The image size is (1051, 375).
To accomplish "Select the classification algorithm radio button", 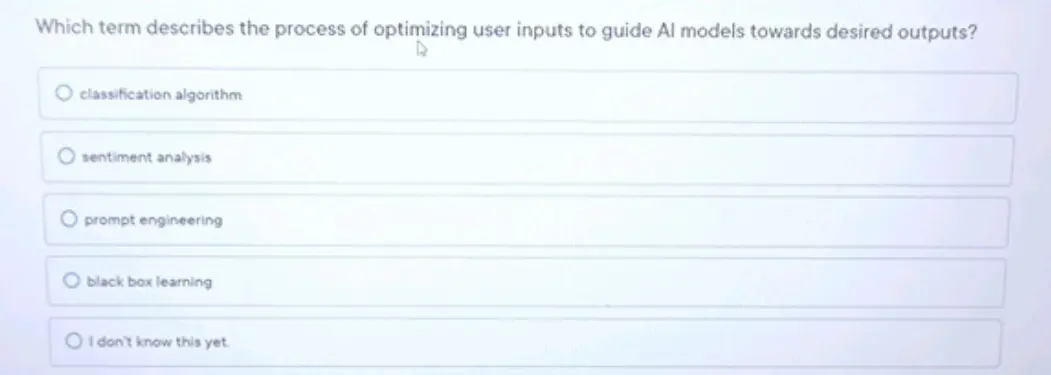I will (63, 94).
